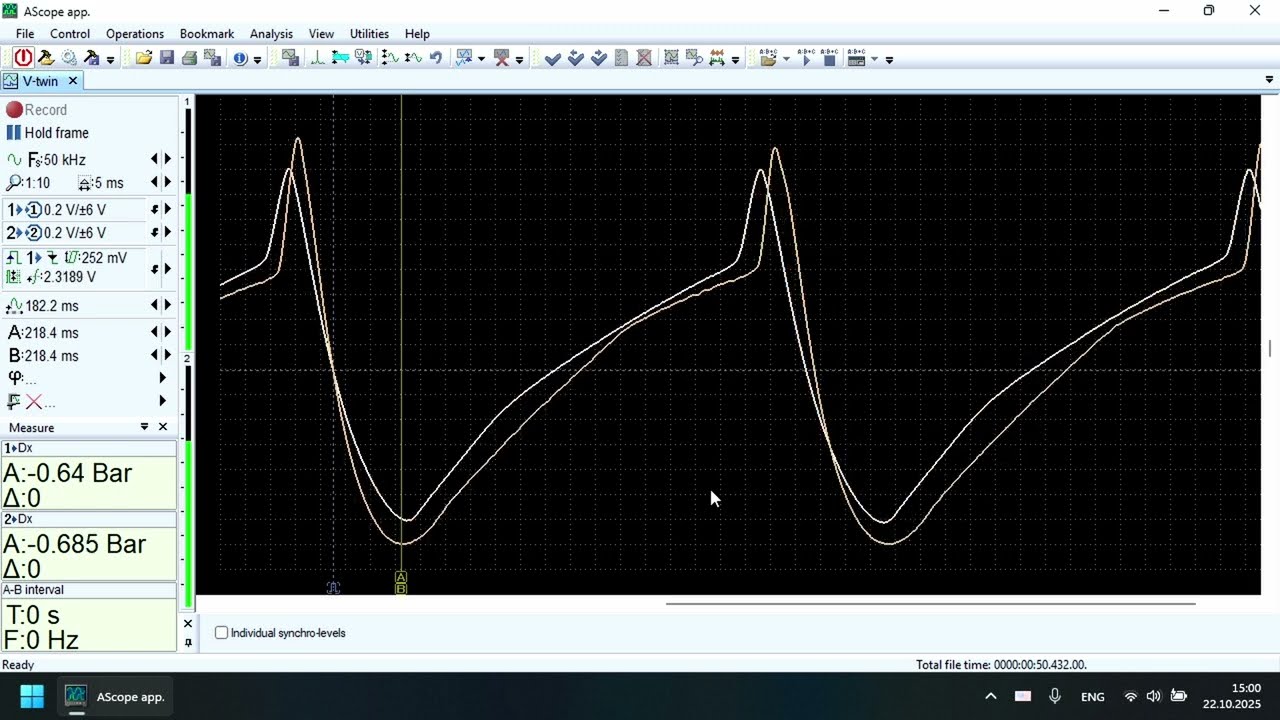This screenshot has height=720, width=1280.
Task: Print using the printer toolbar icon
Action: (189, 58)
